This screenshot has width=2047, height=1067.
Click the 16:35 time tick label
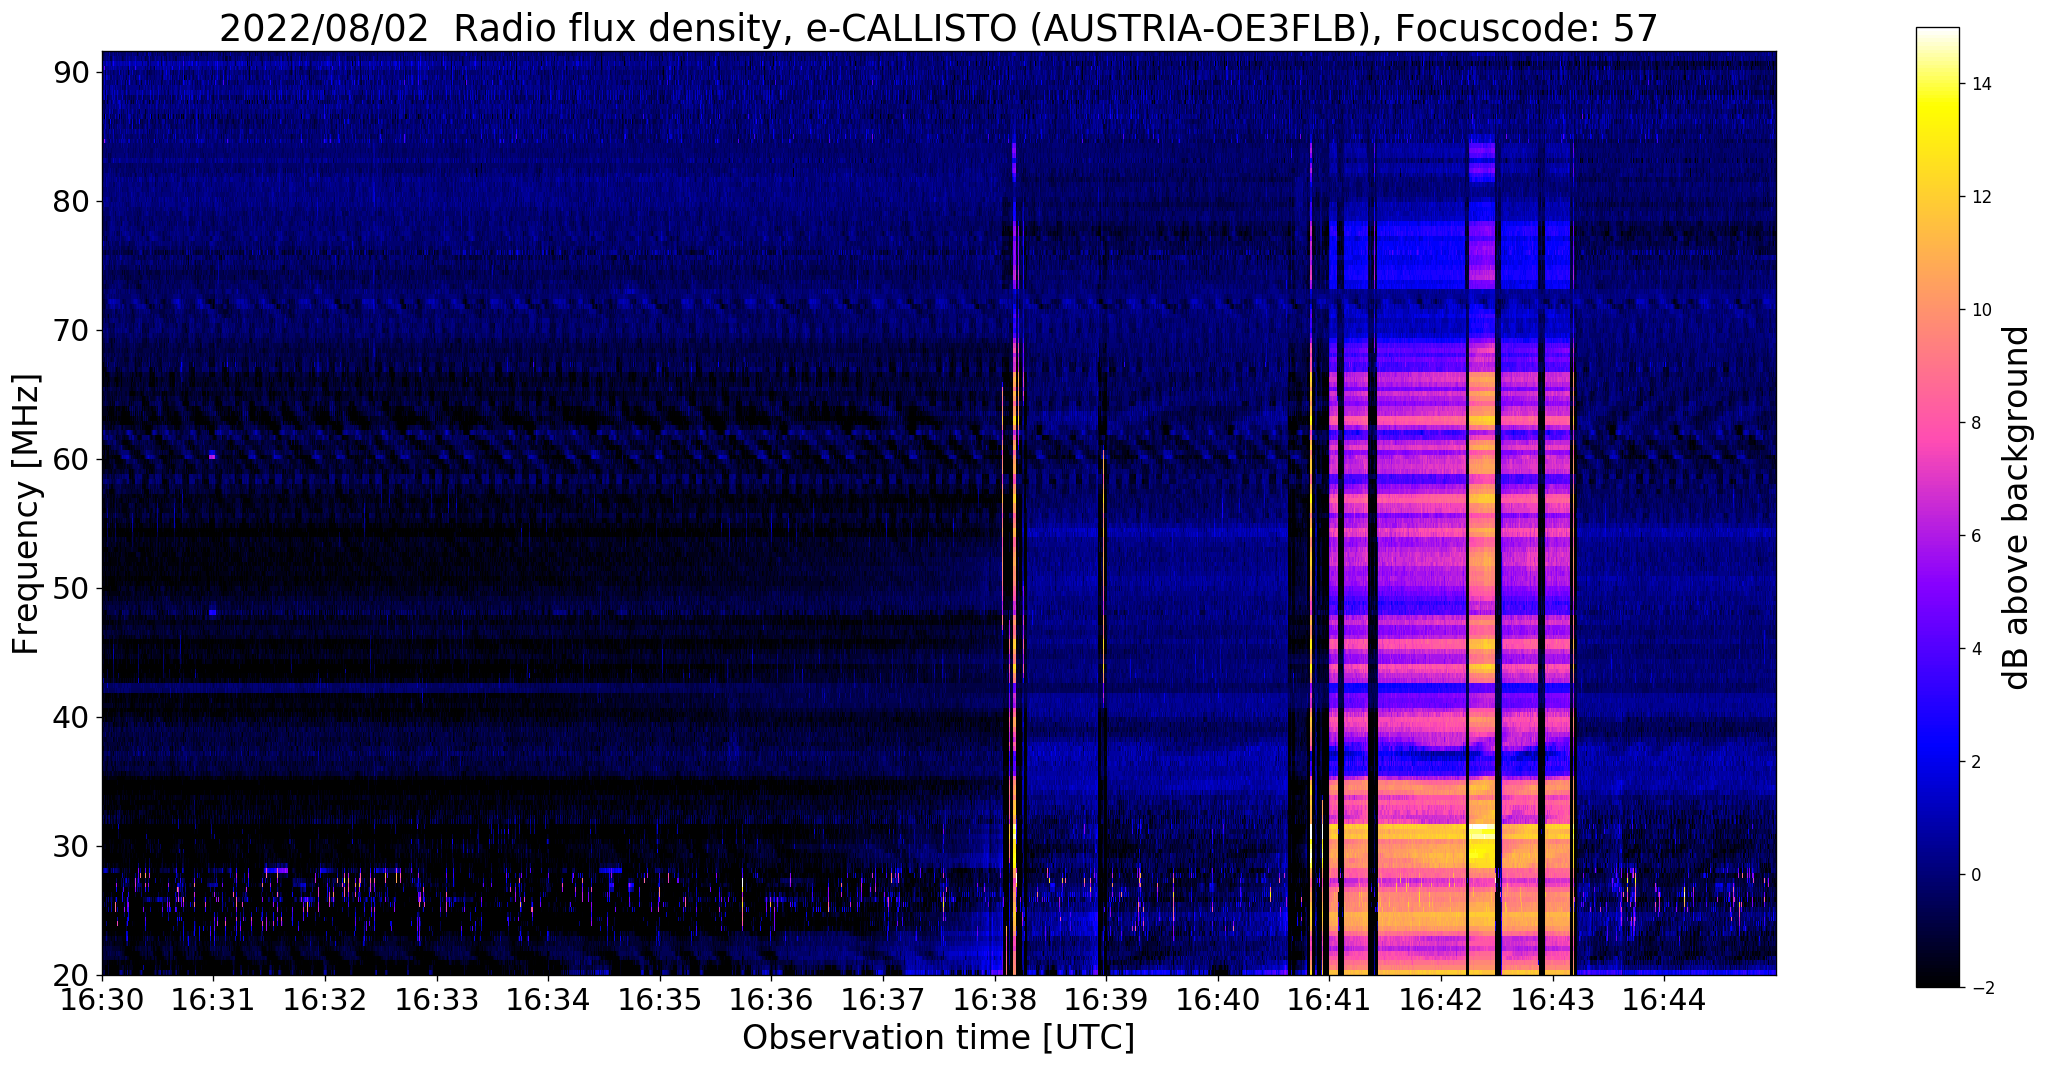click(660, 998)
